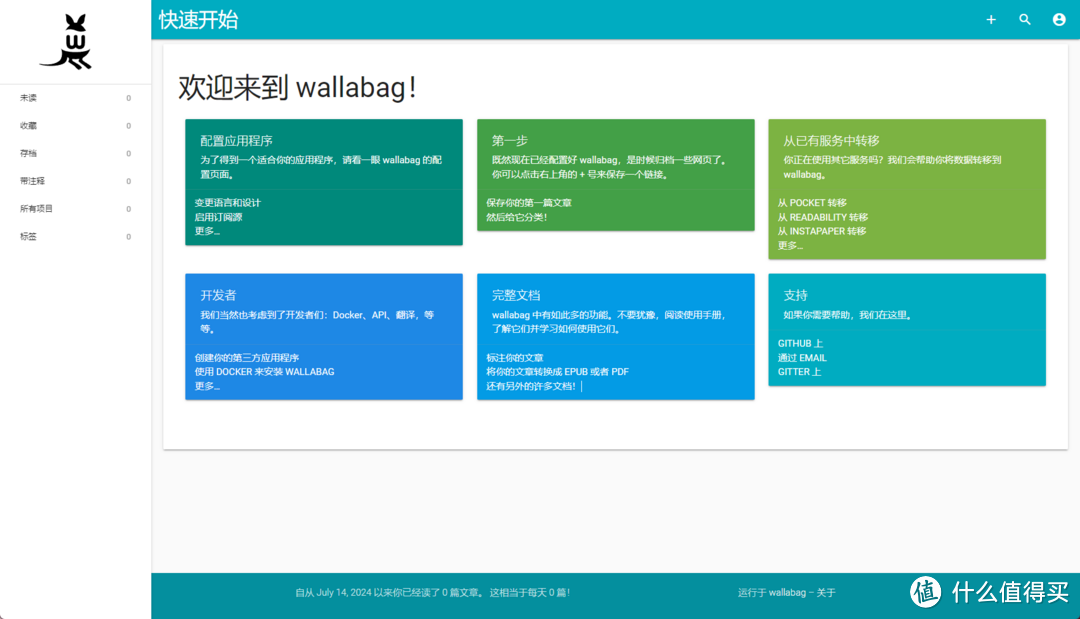Select 收藏 in the sidebar

coord(28,126)
